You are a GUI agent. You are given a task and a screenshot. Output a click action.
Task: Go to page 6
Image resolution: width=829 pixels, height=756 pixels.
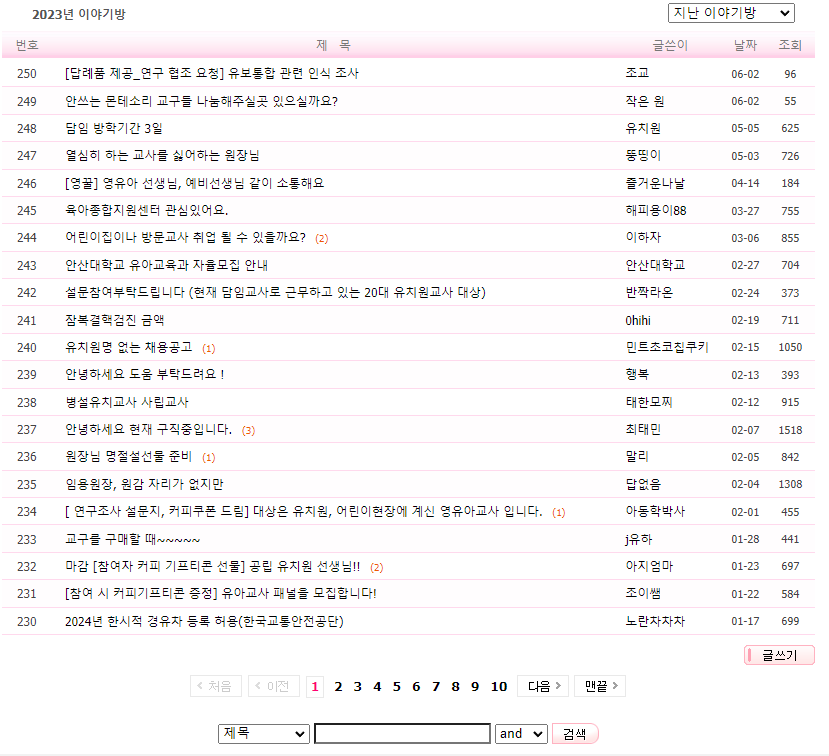coord(417,687)
